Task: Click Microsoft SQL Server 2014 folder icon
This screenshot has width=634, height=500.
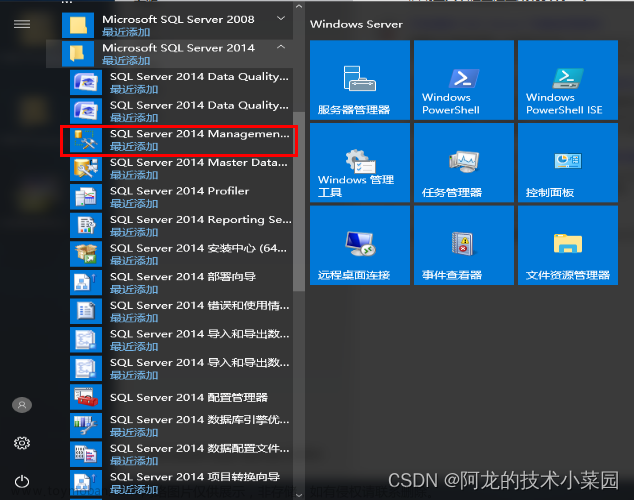Action: point(78,53)
